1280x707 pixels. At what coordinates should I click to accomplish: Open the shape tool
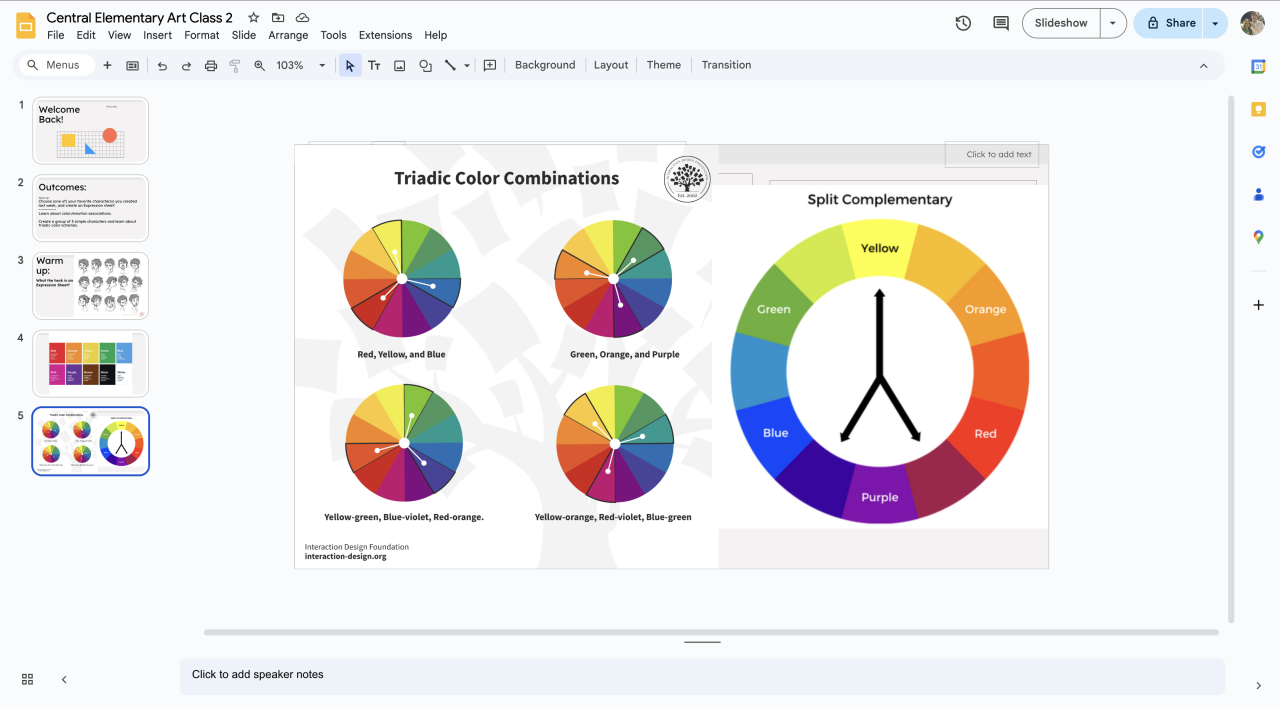(425, 65)
